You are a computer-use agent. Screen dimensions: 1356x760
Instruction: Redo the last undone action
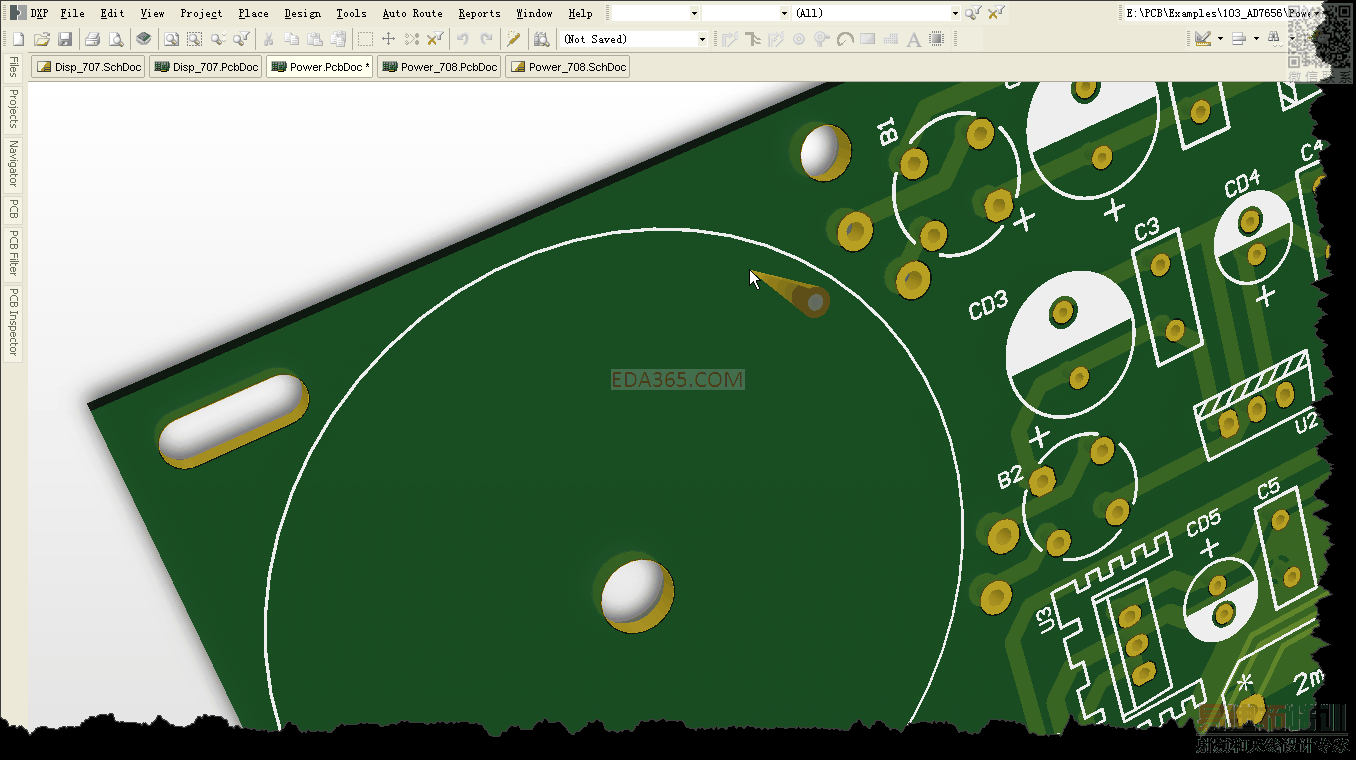coord(487,39)
